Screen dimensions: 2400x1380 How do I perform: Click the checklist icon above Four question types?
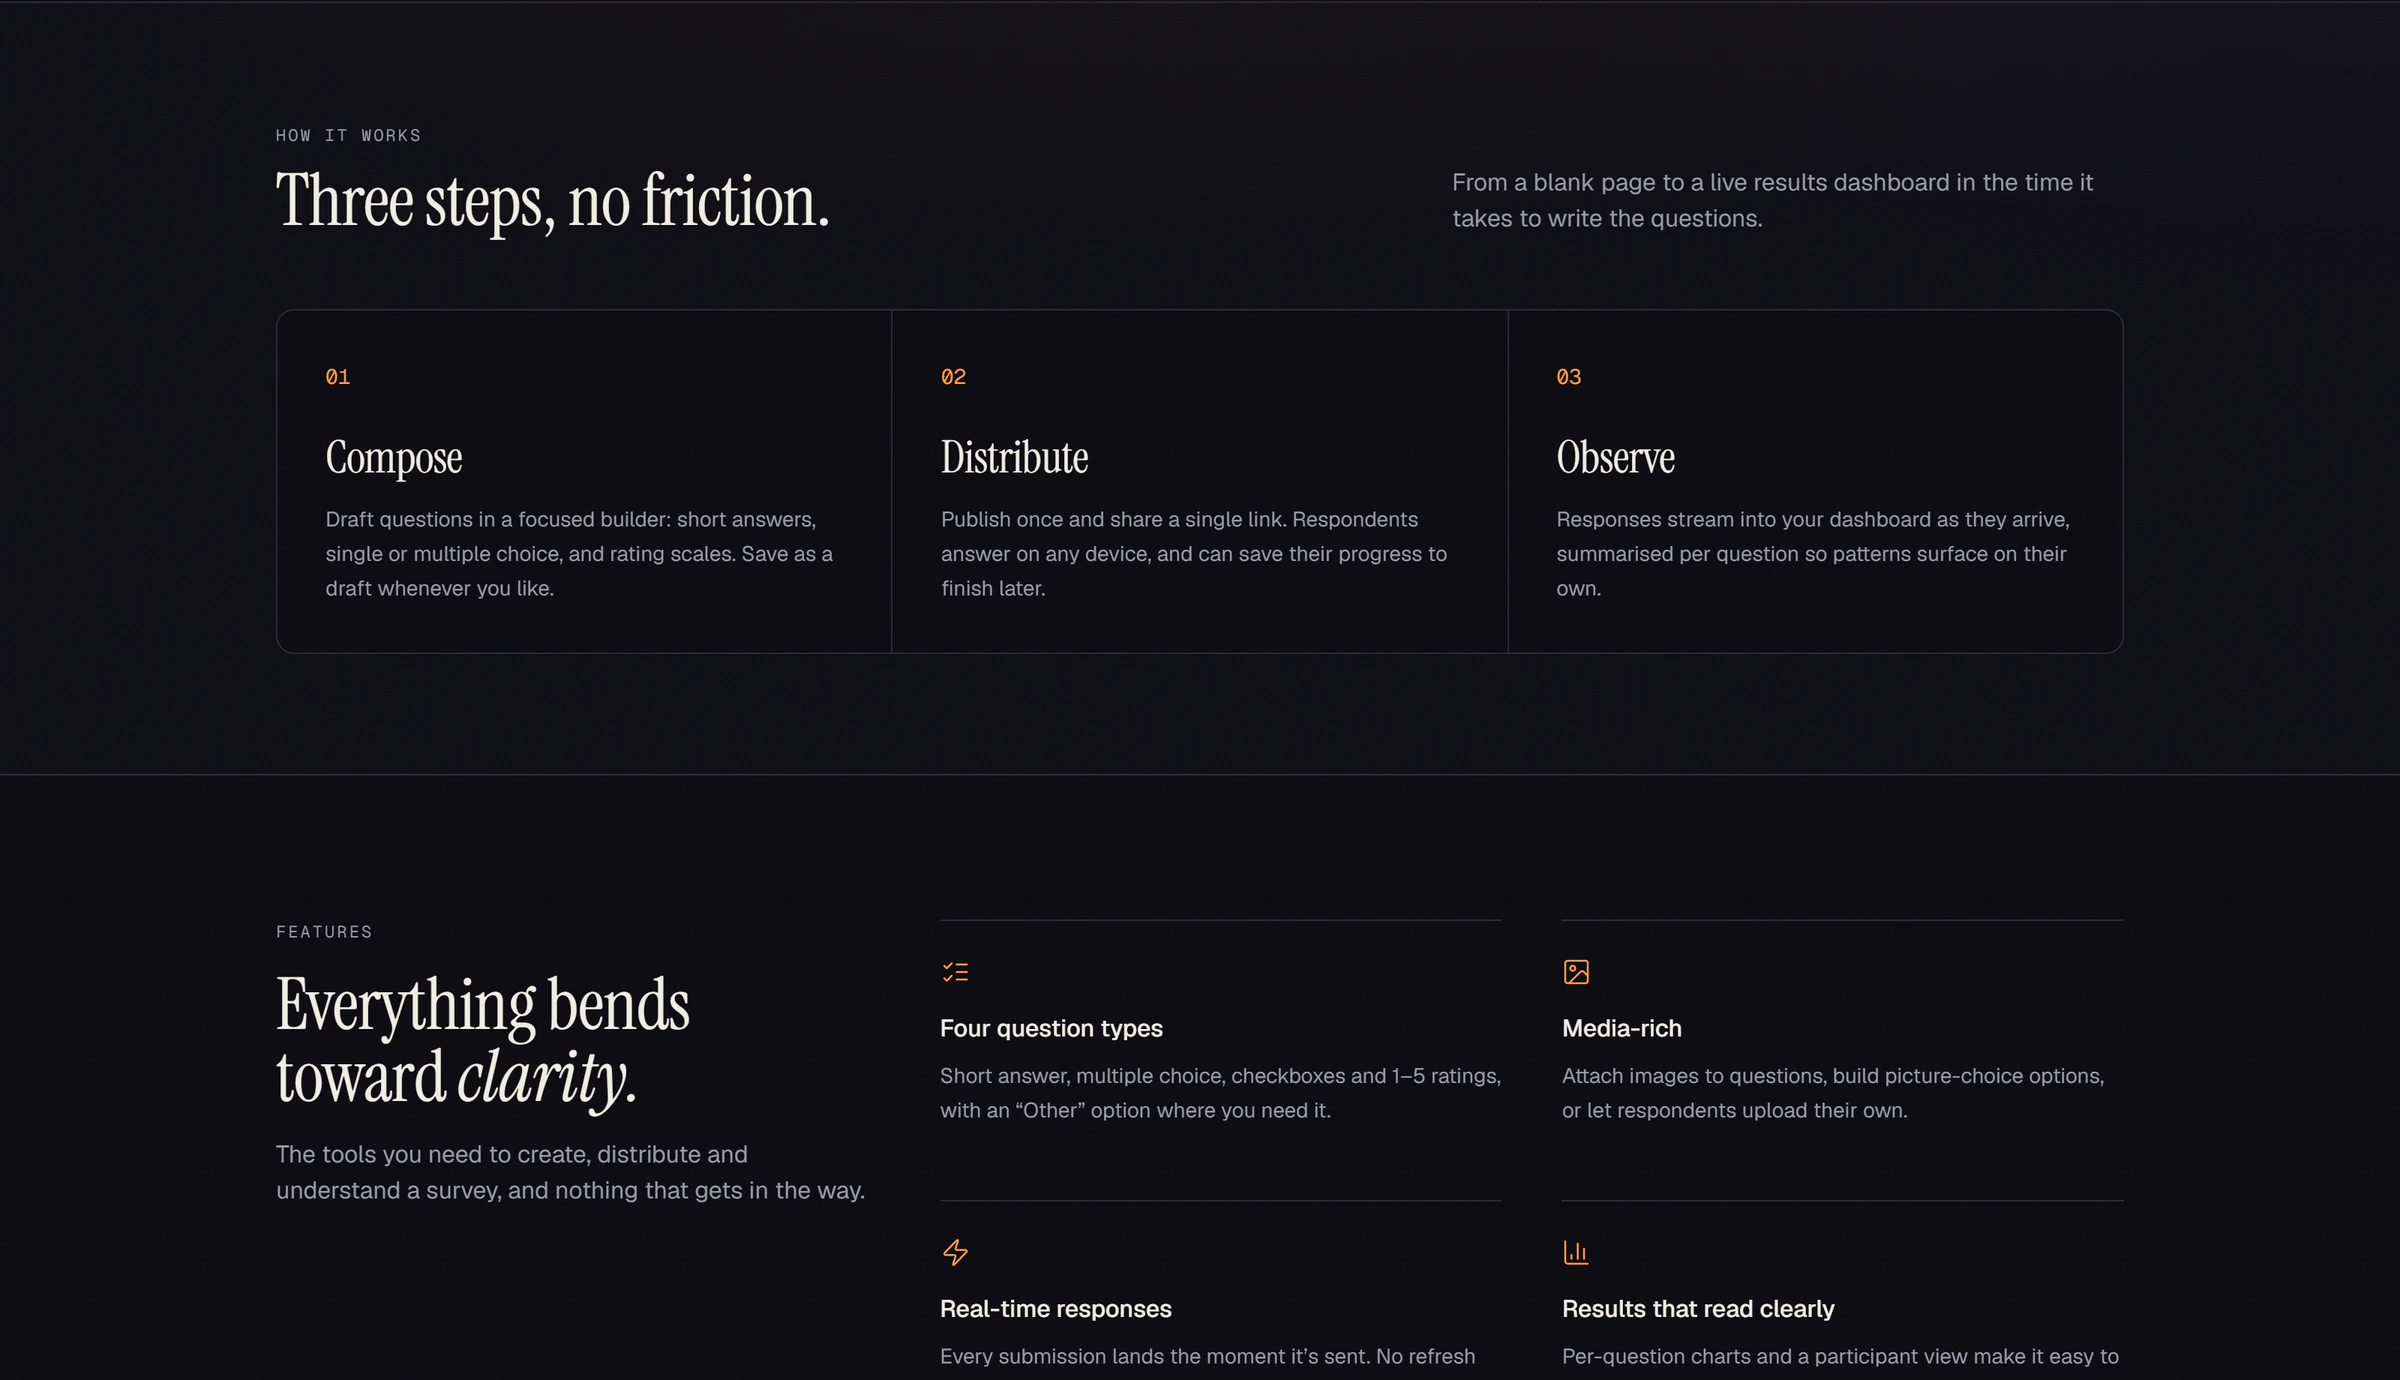coord(955,972)
